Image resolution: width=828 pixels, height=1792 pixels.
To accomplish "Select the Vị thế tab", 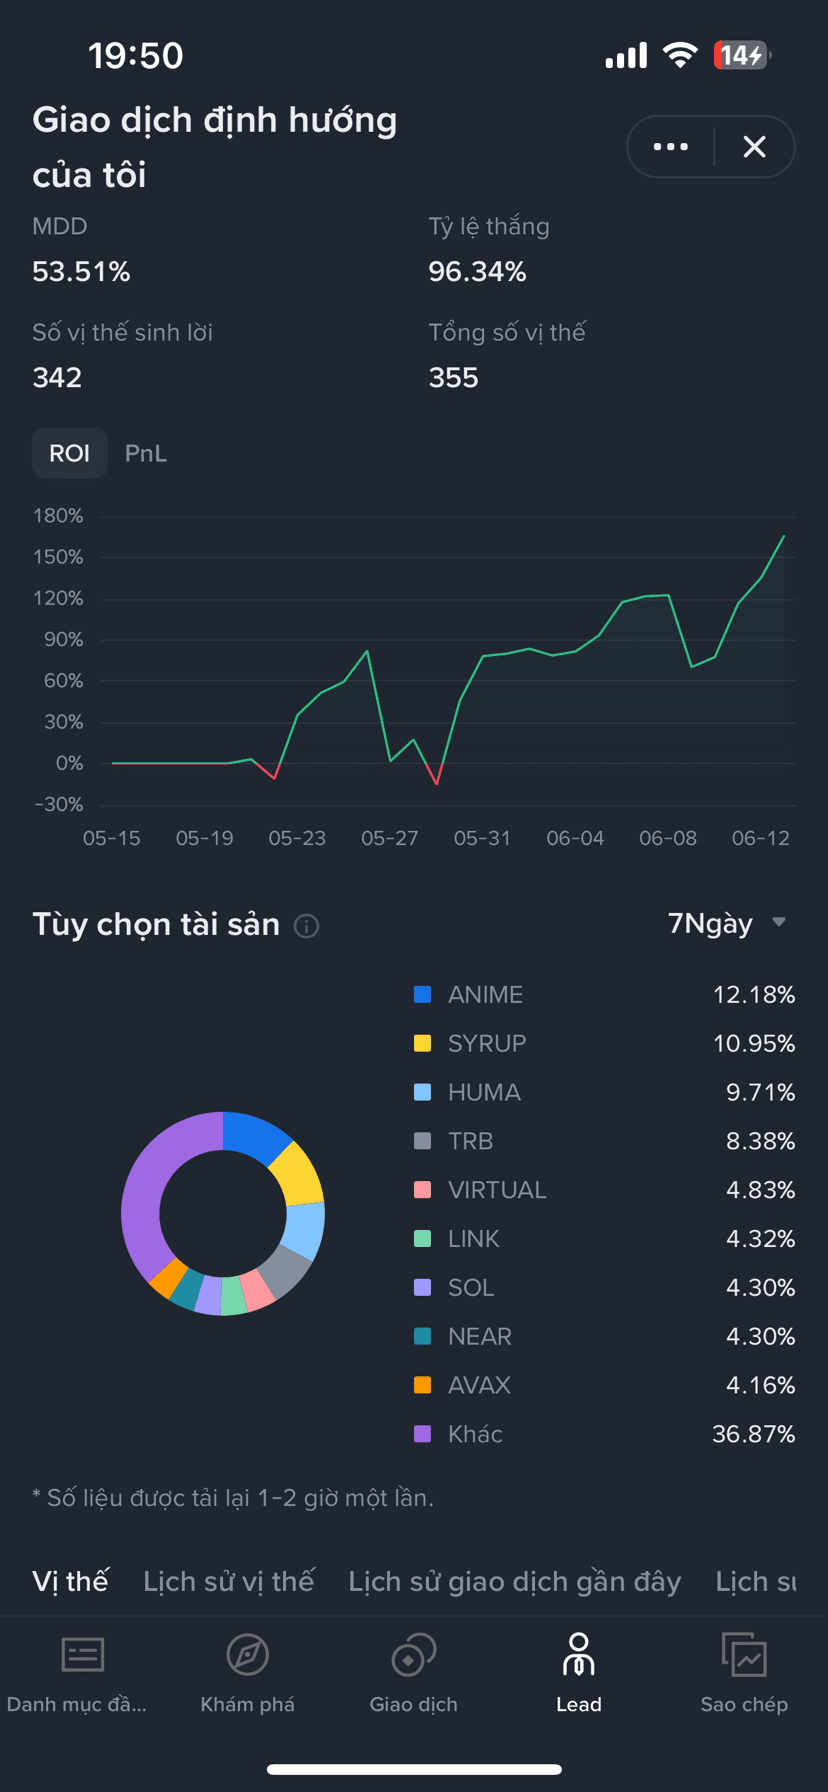I will [70, 1581].
